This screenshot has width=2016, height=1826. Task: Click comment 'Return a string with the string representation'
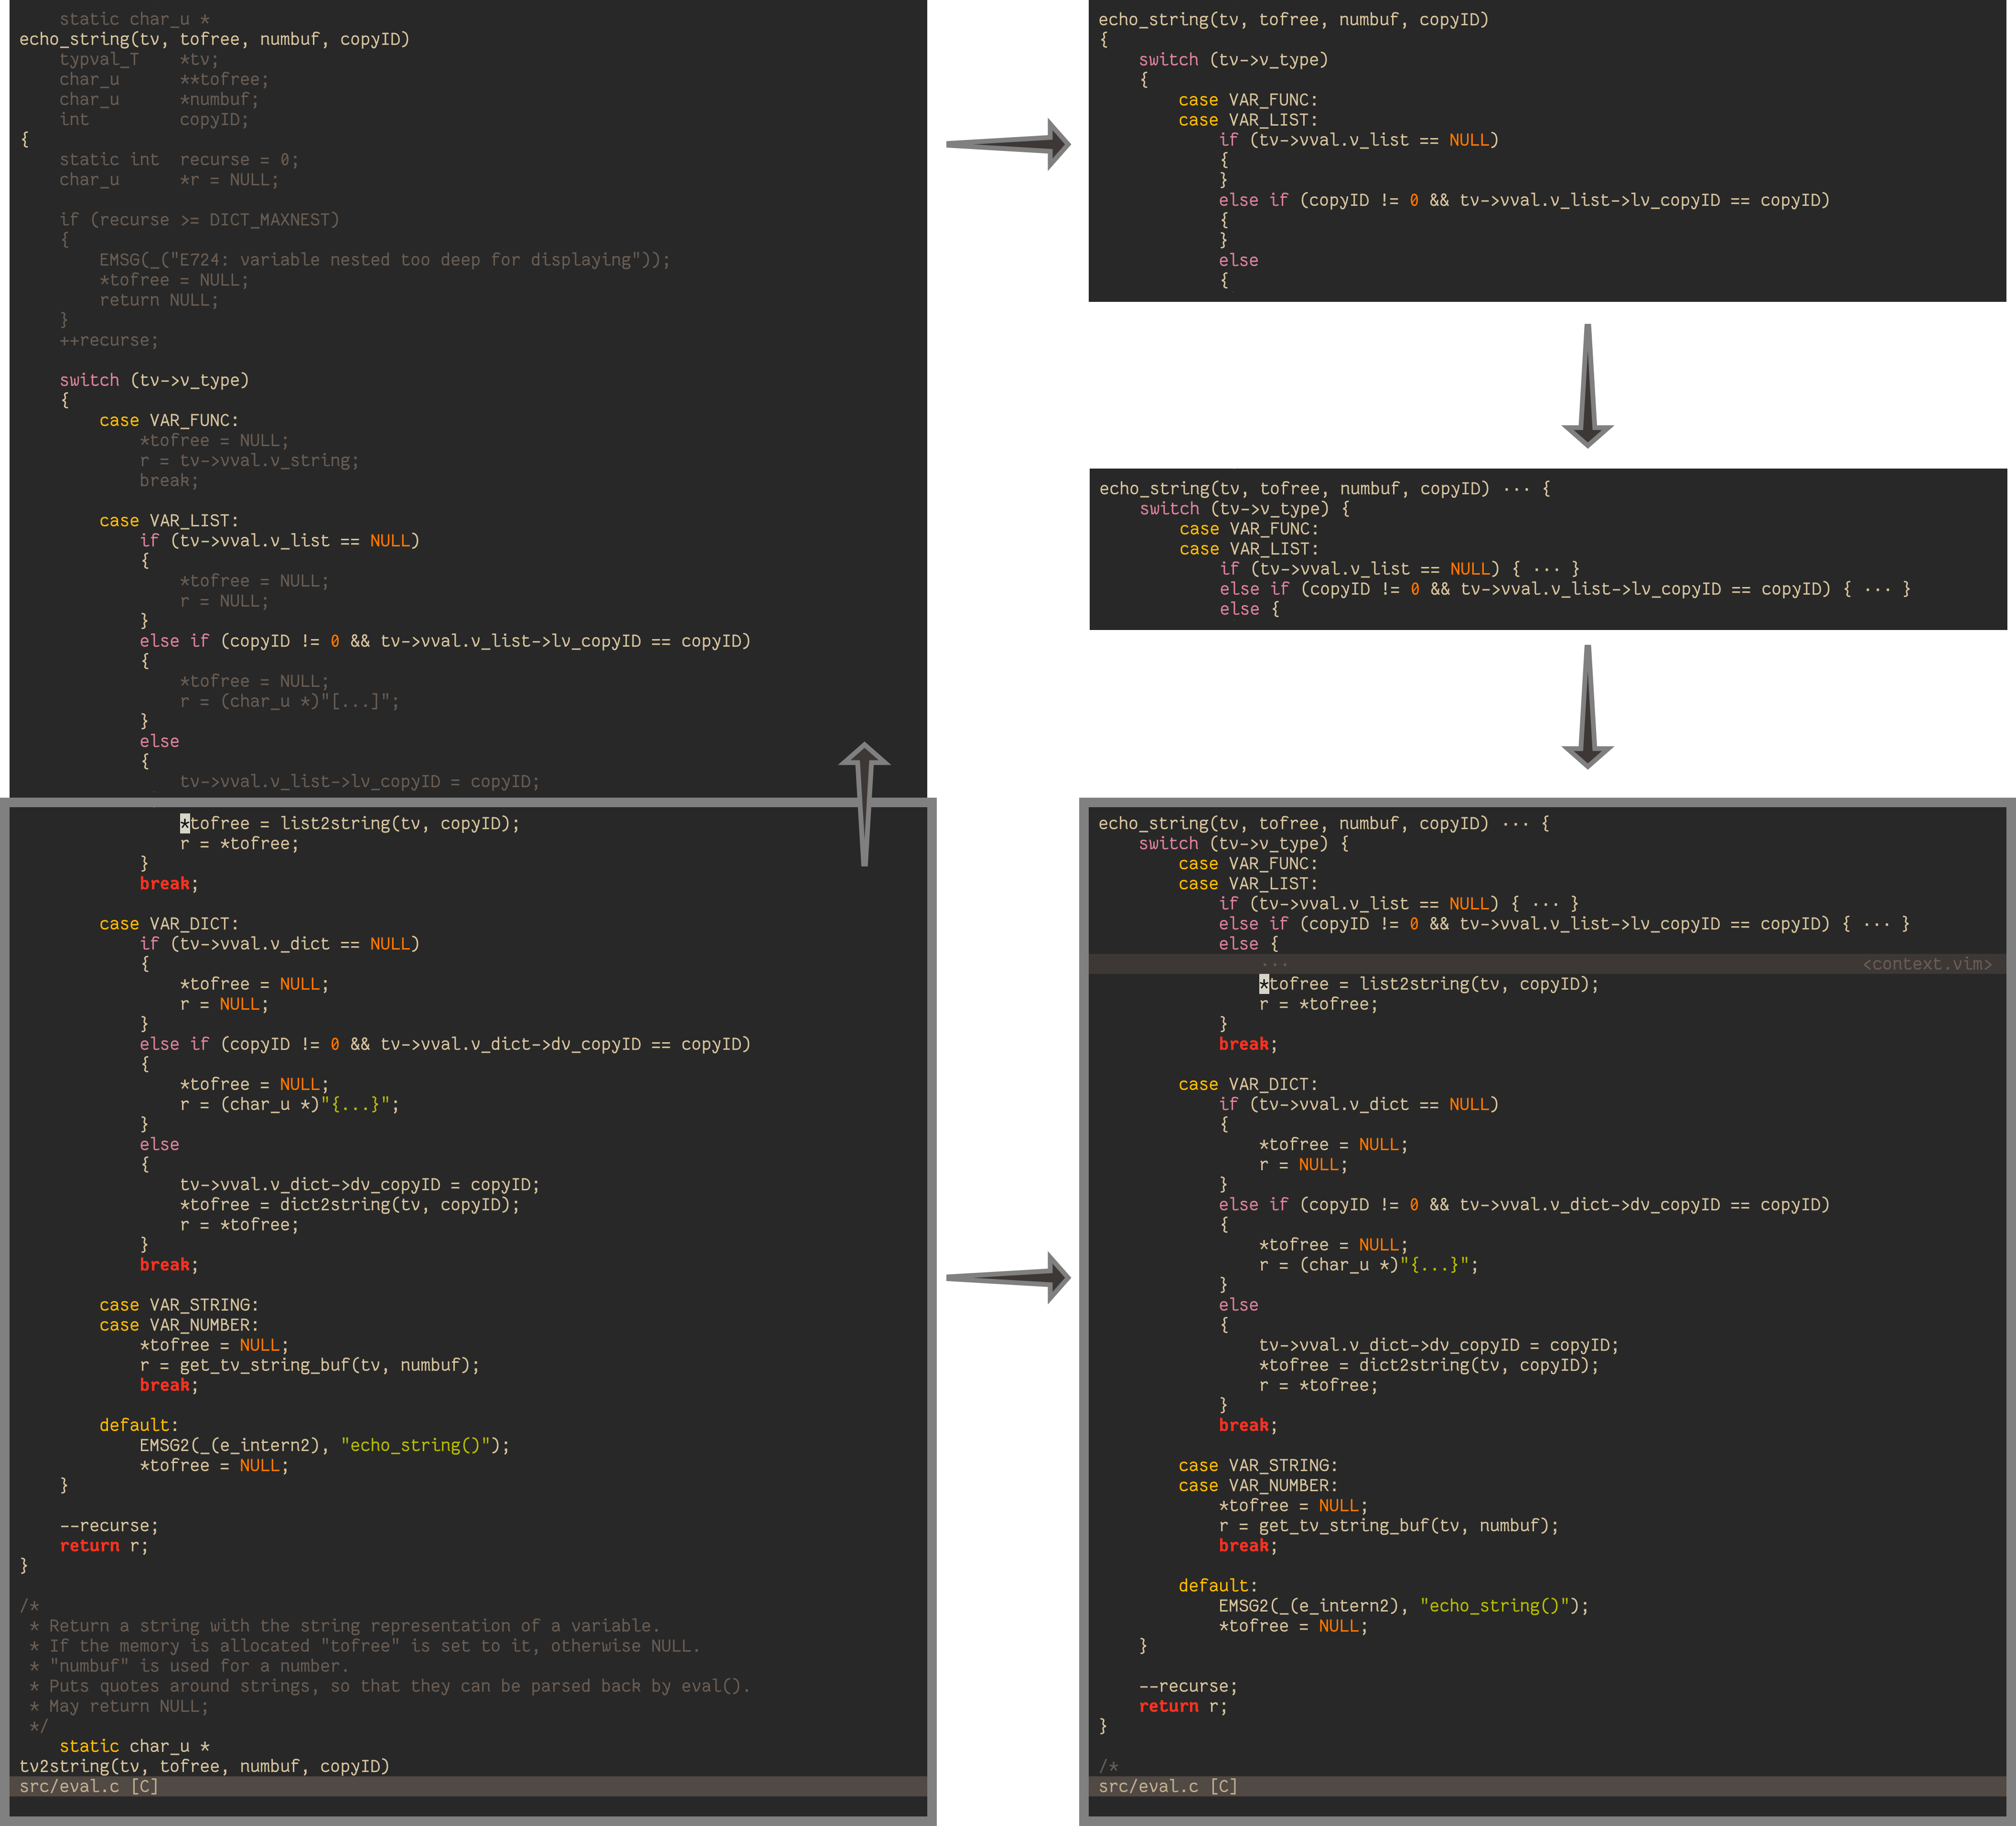tap(354, 1626)
